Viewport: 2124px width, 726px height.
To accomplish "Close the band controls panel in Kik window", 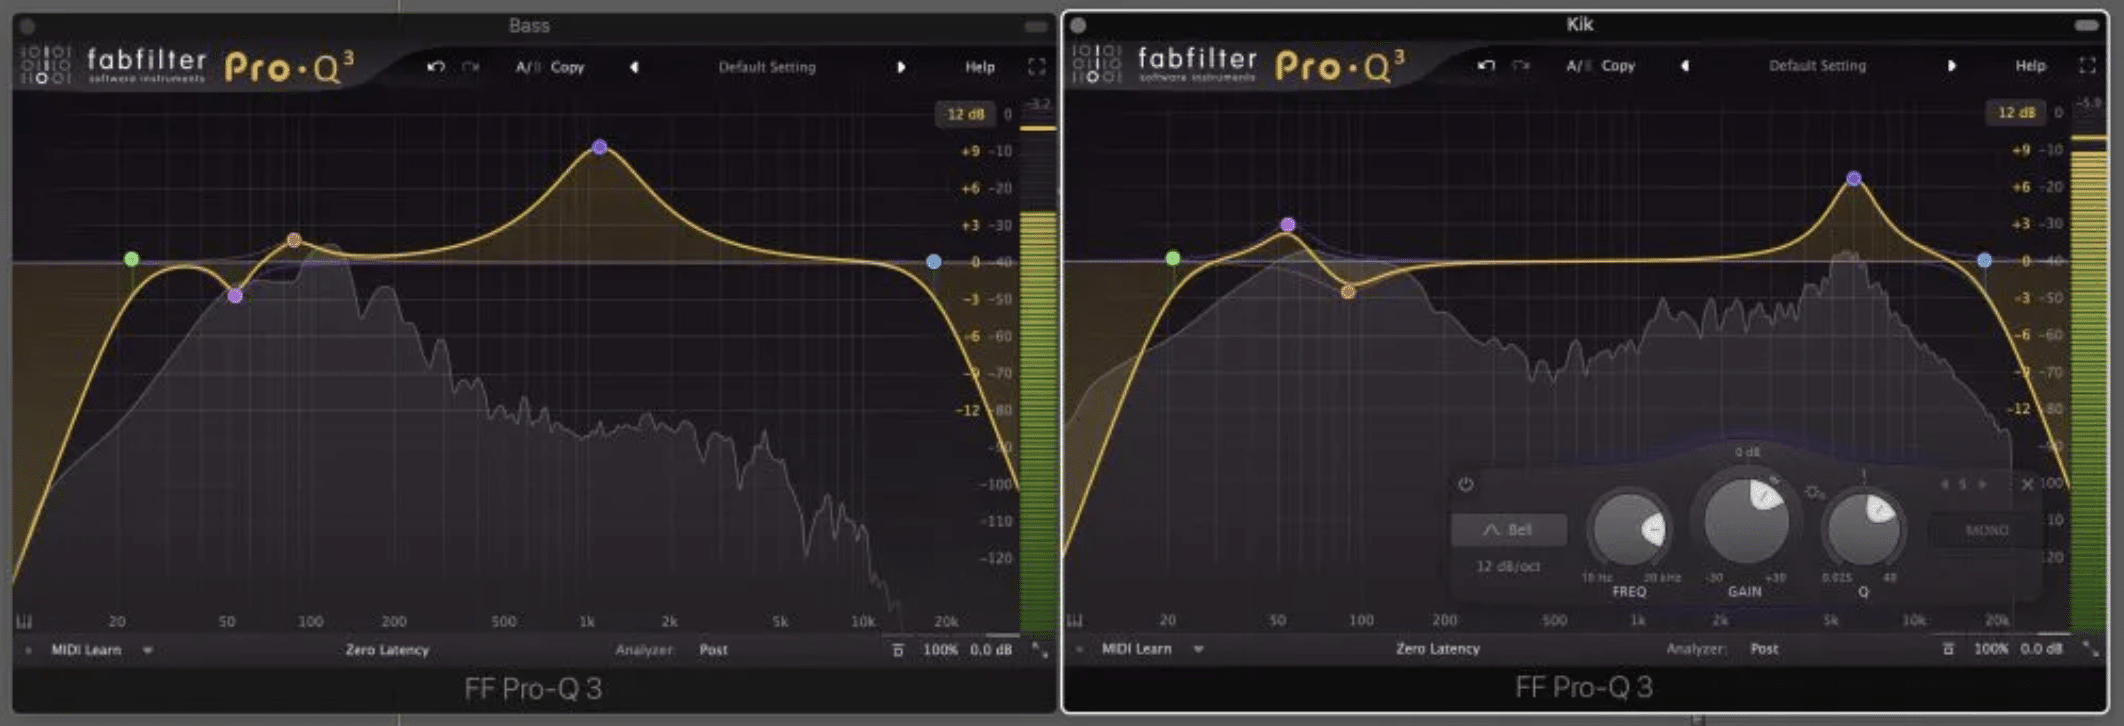I will (x=2027, y=484).
